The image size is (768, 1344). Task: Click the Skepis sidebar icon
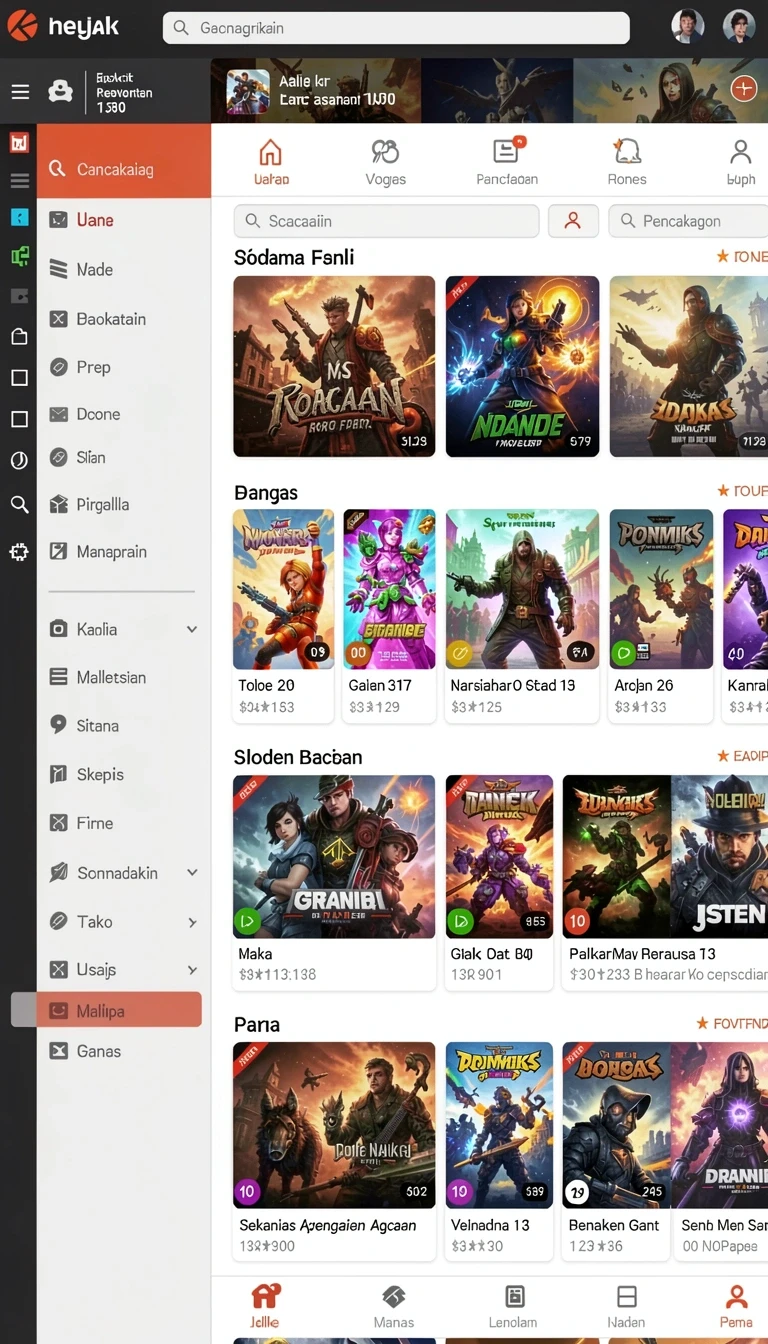[59, 774]
